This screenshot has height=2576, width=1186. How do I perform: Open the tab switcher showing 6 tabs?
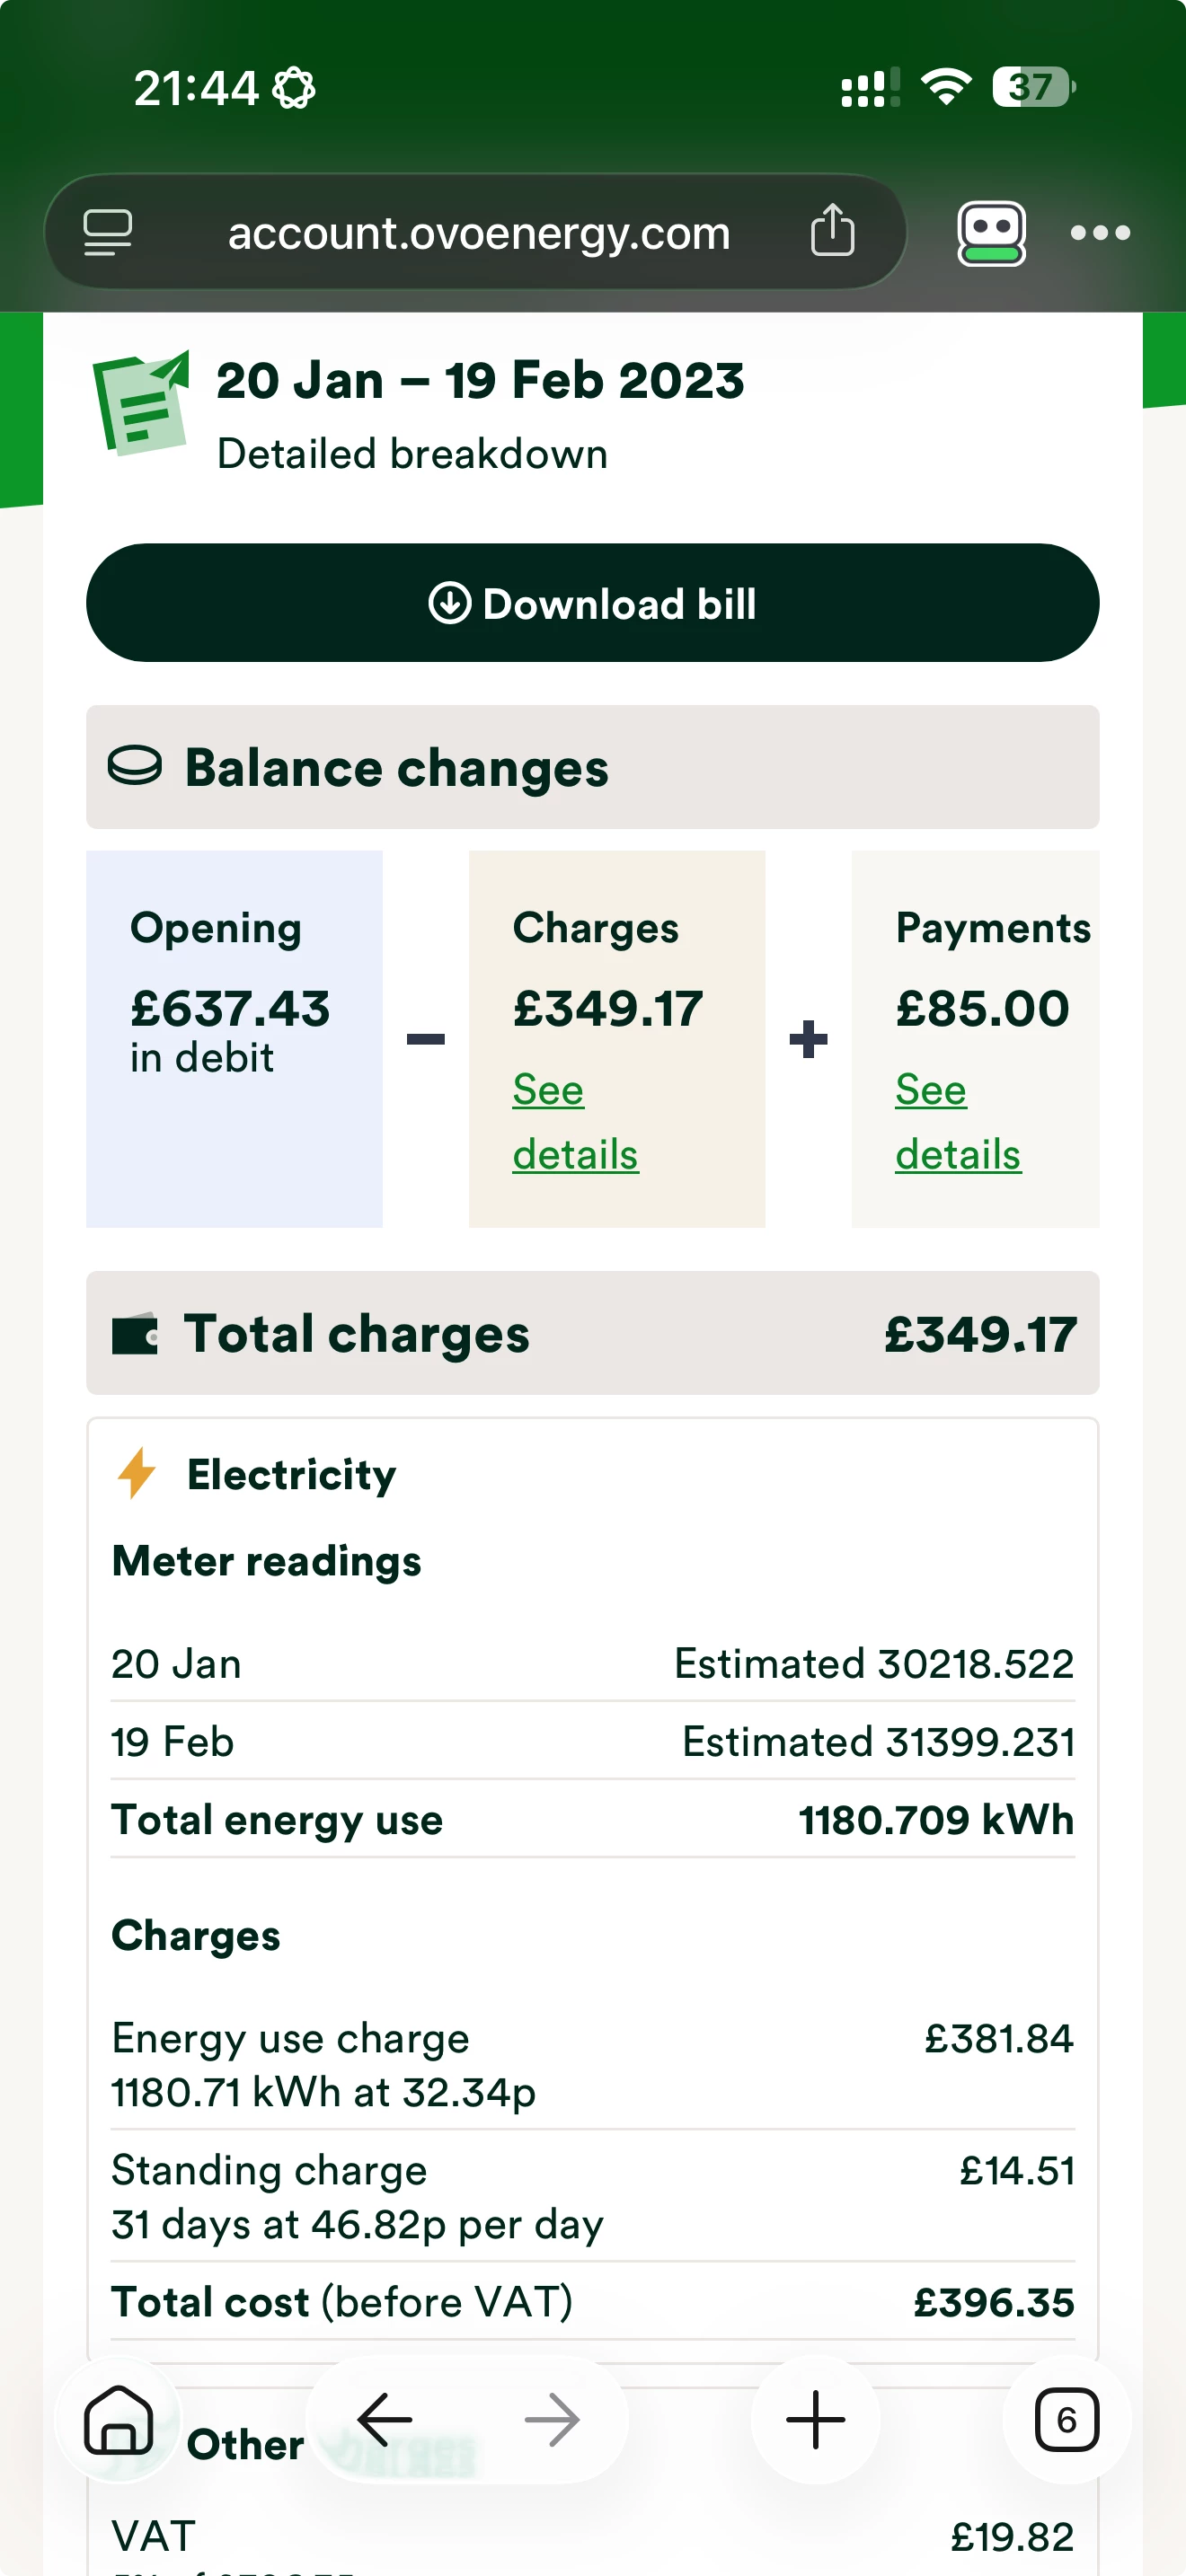point(1066,2419)
